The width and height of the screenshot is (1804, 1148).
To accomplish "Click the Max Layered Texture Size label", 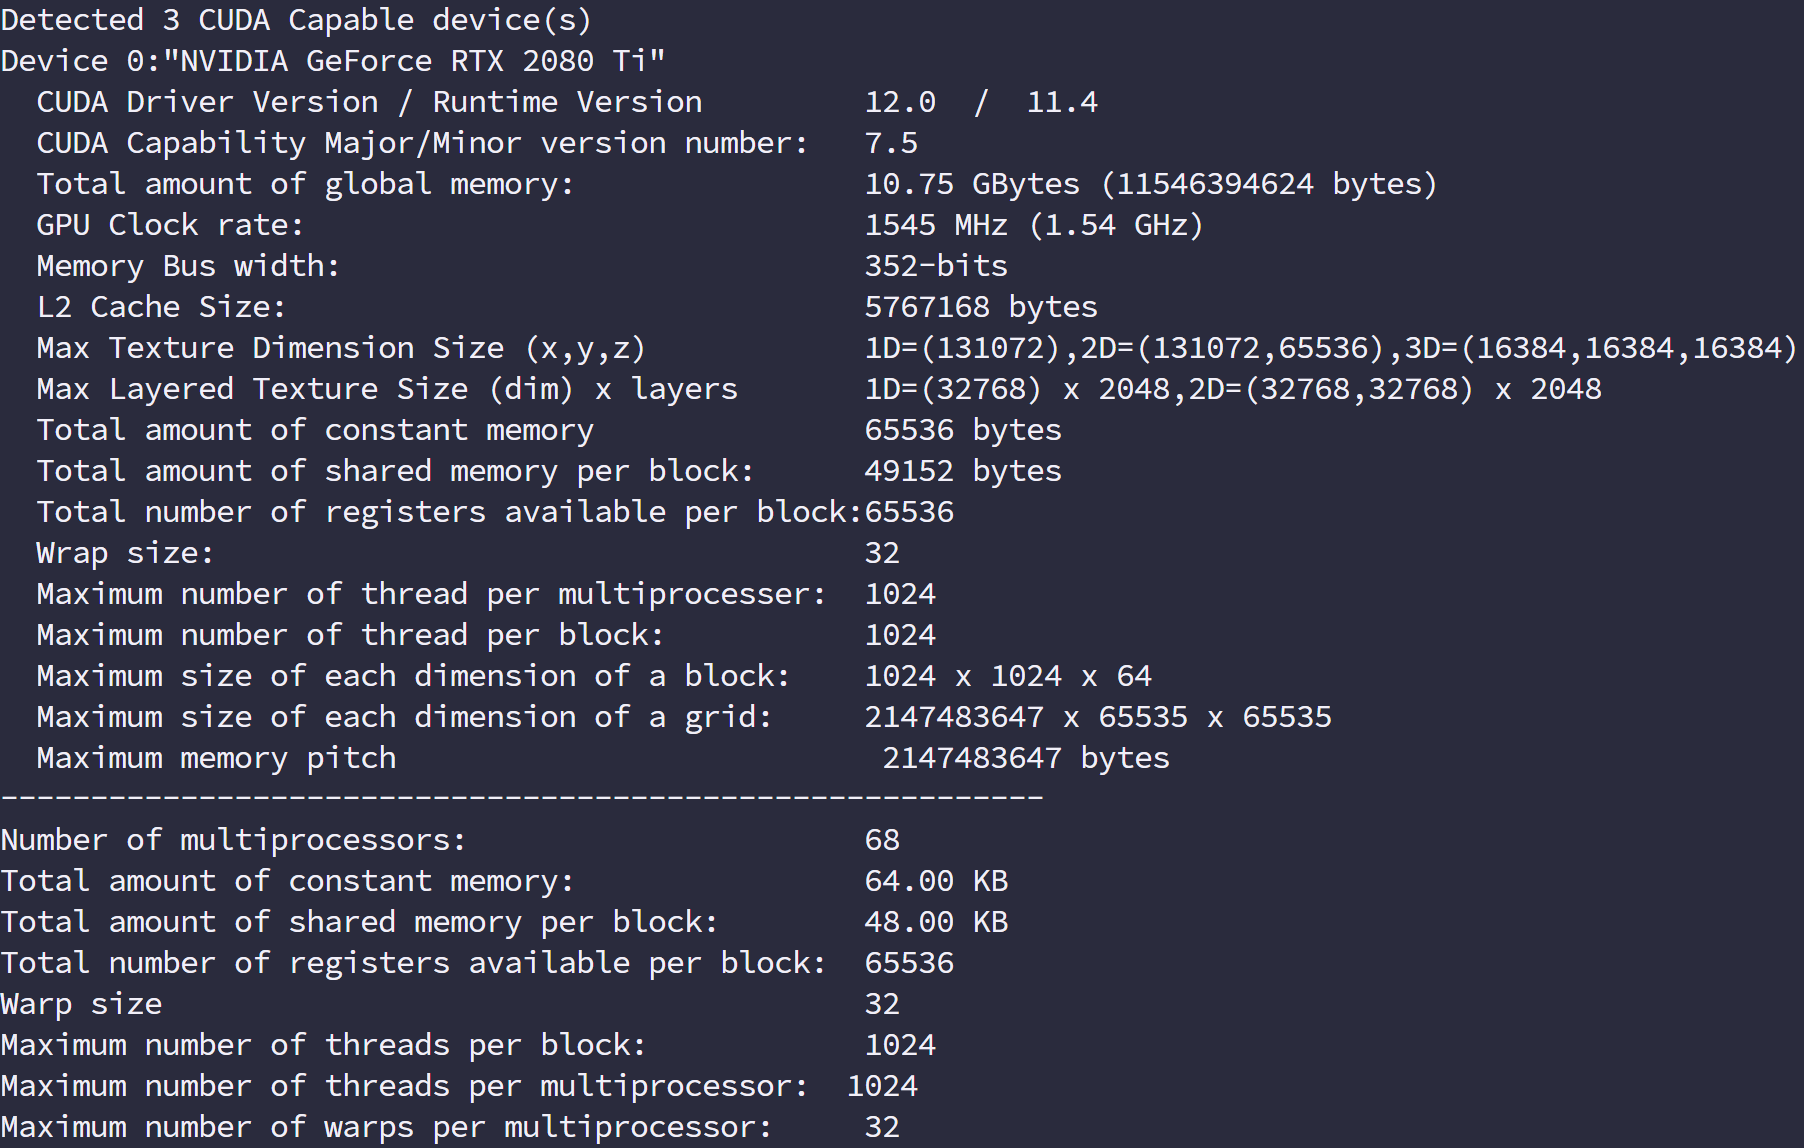I will [387, 389].
